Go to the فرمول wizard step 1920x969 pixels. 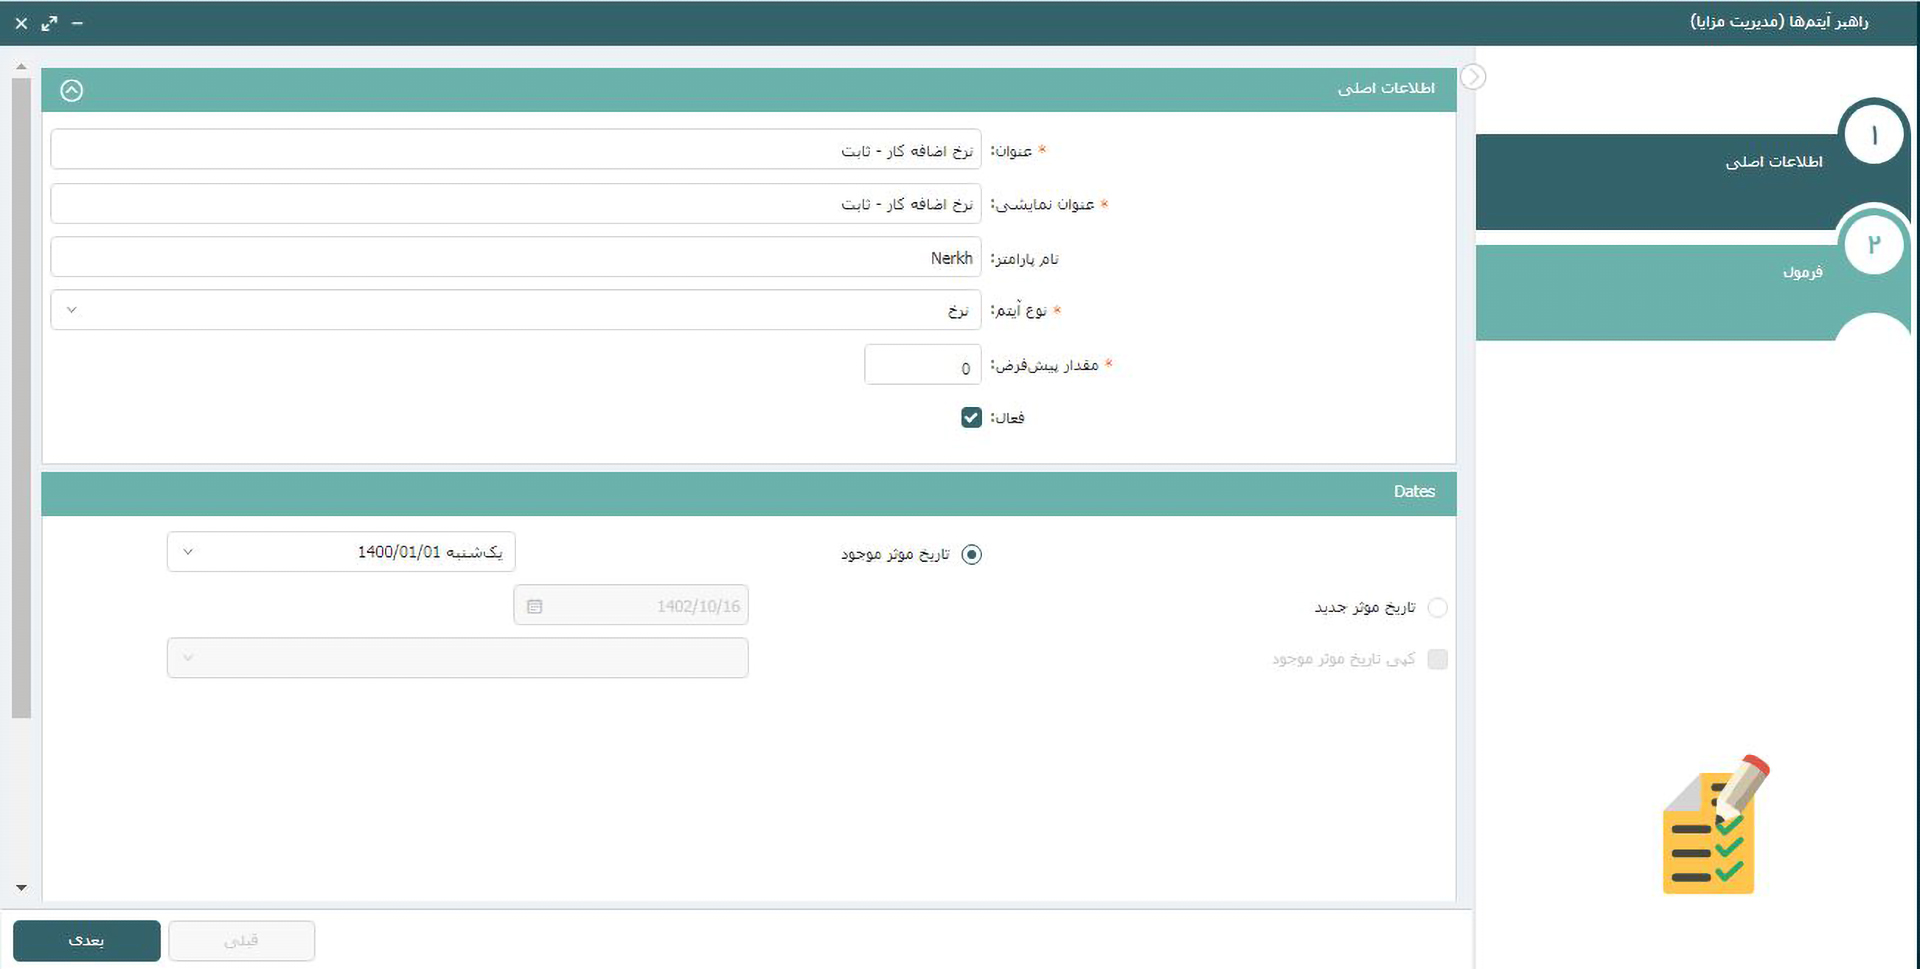pyautogui.click(x=1801, y=272)
